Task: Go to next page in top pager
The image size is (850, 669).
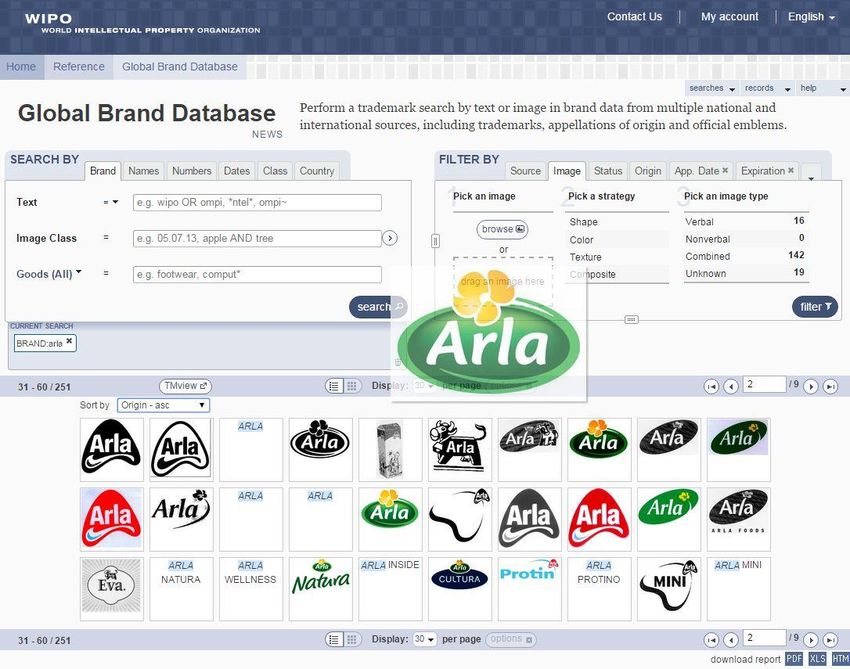Action: [810, 387]
